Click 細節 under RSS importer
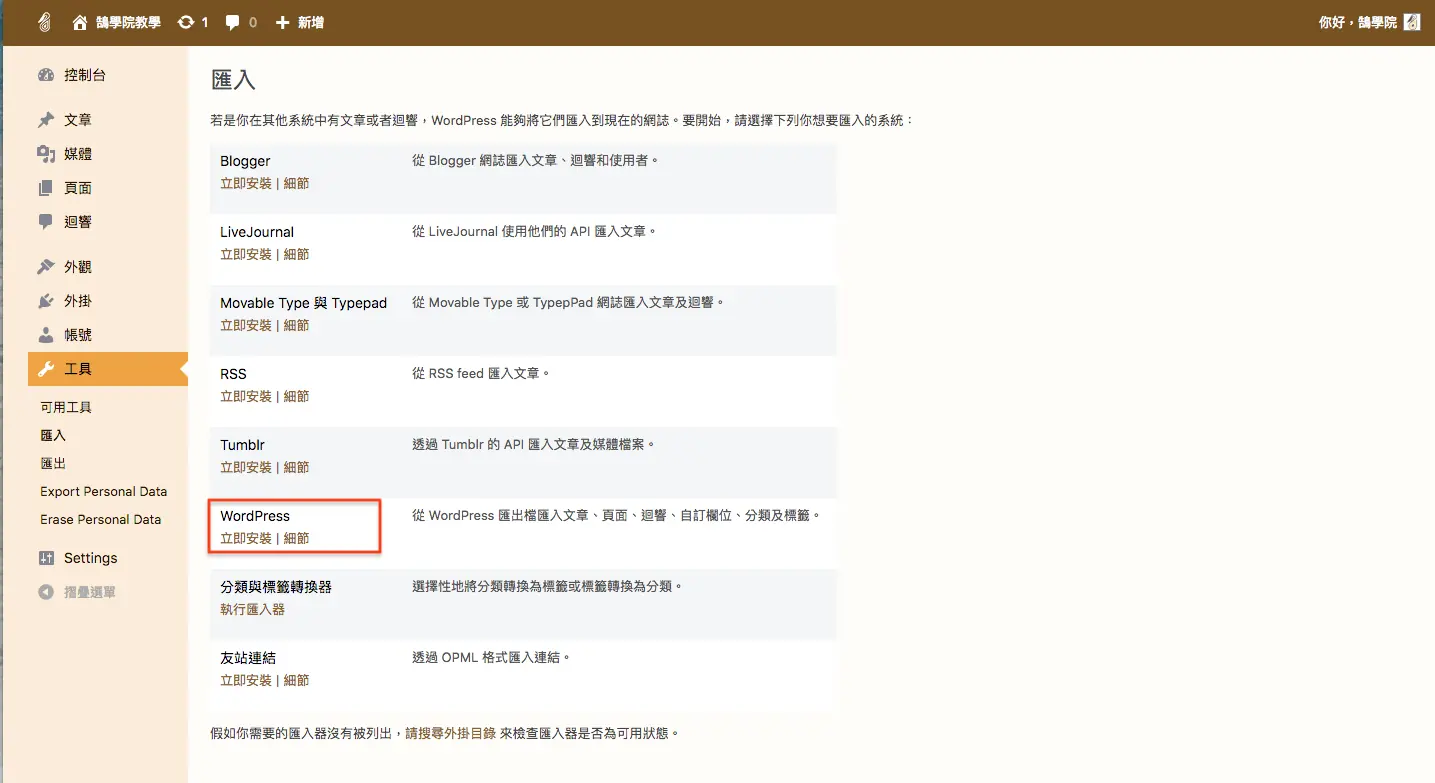The width and height of the screenshot is (1435, 783). pos(297,397)
